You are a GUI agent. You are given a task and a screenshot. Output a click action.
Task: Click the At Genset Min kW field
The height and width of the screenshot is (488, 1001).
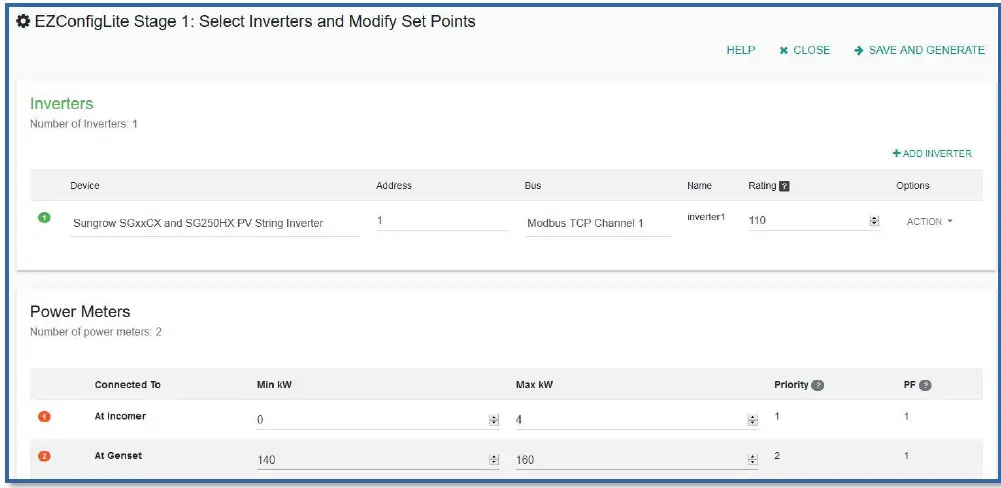(370, 460)
